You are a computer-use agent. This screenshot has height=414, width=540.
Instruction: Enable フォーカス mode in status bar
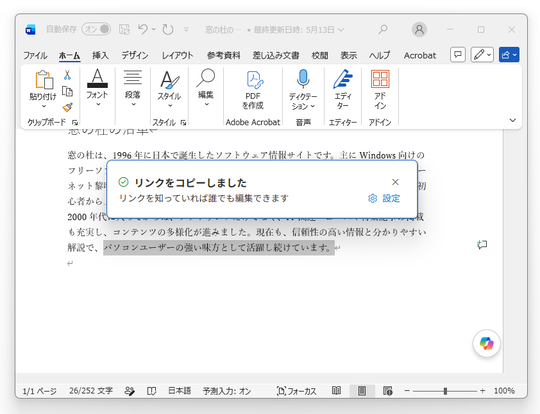pos(297,391)
